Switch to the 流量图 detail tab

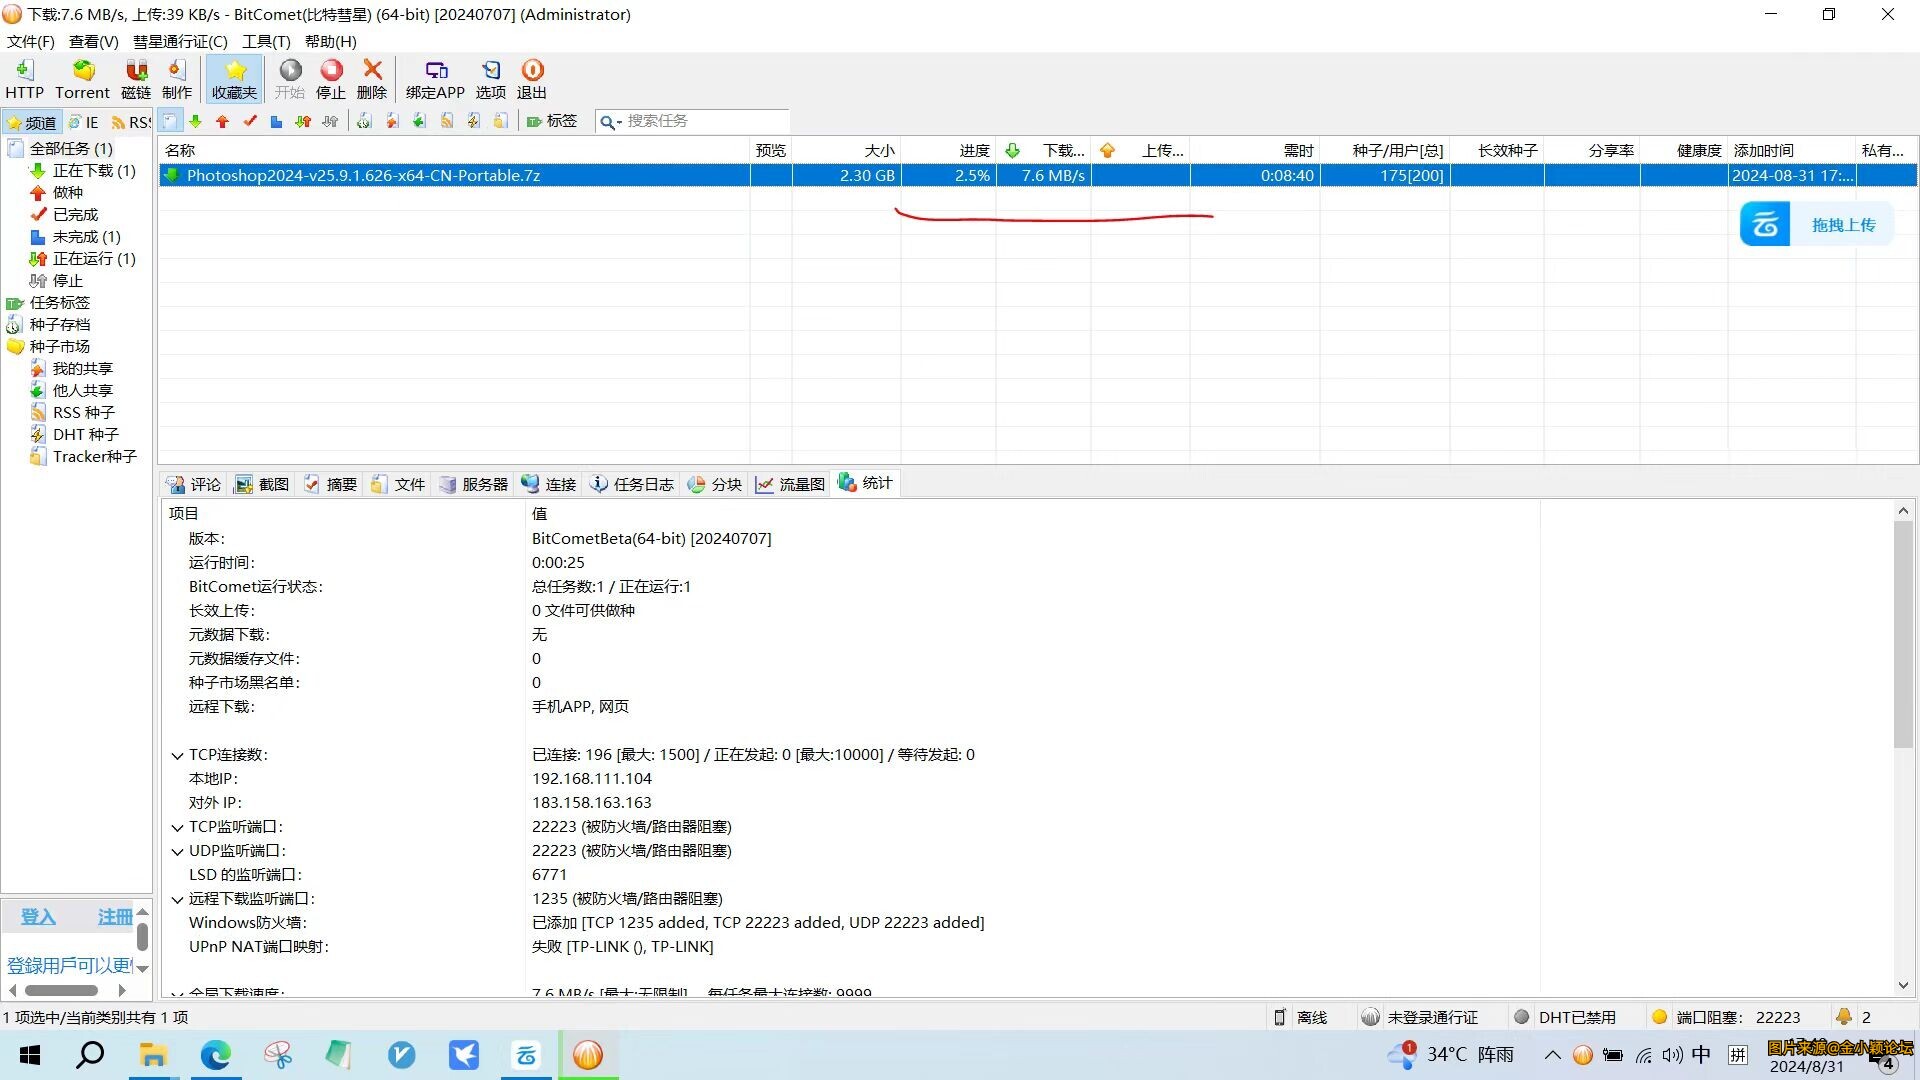click(791, 484)
